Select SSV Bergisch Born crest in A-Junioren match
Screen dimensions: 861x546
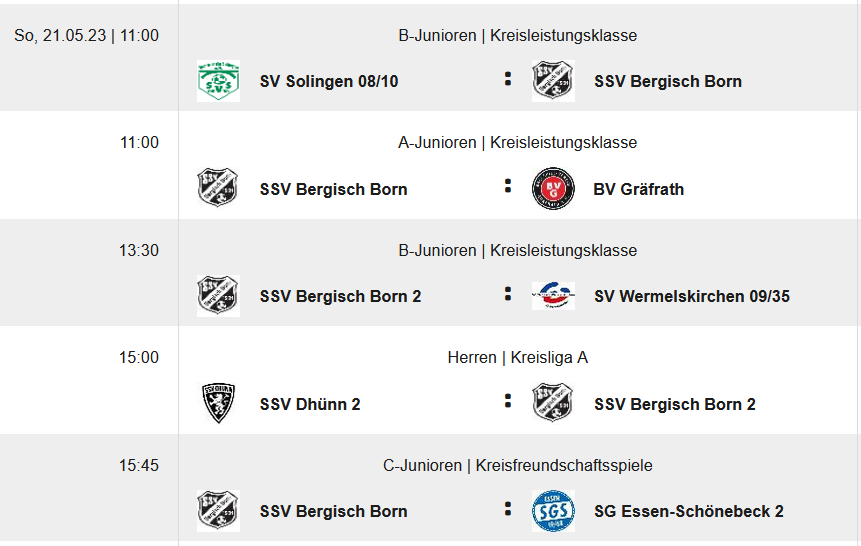[218, 188]
